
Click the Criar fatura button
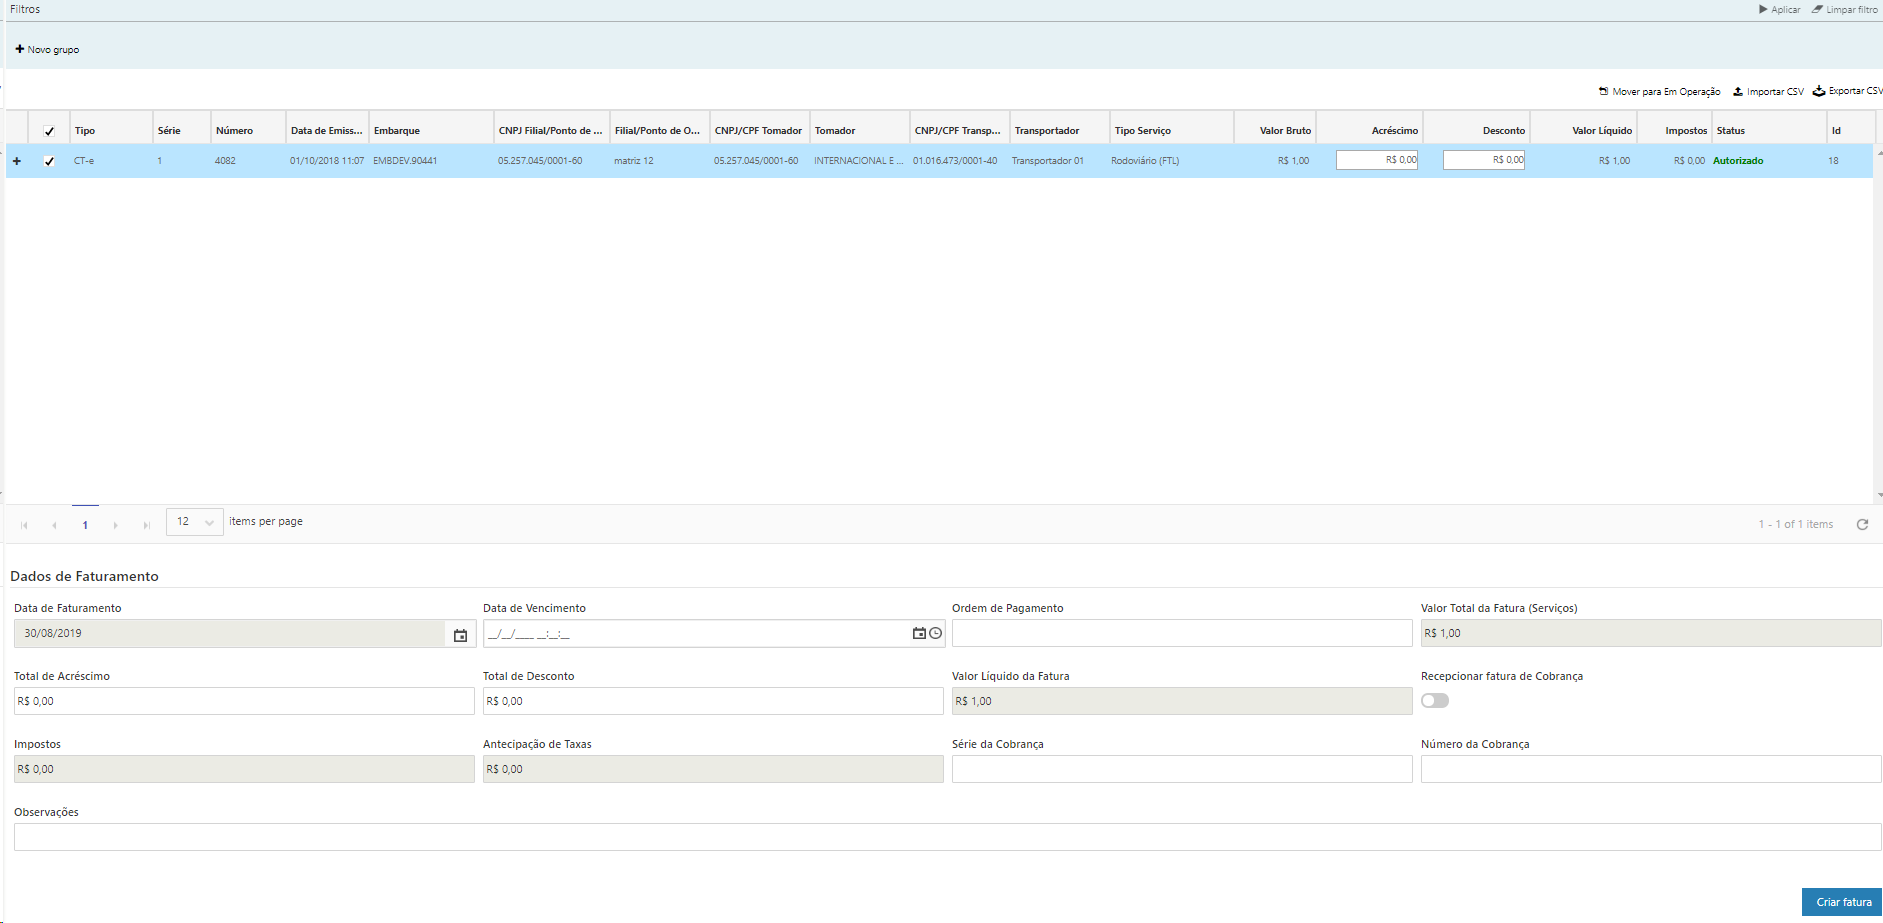1842,902
